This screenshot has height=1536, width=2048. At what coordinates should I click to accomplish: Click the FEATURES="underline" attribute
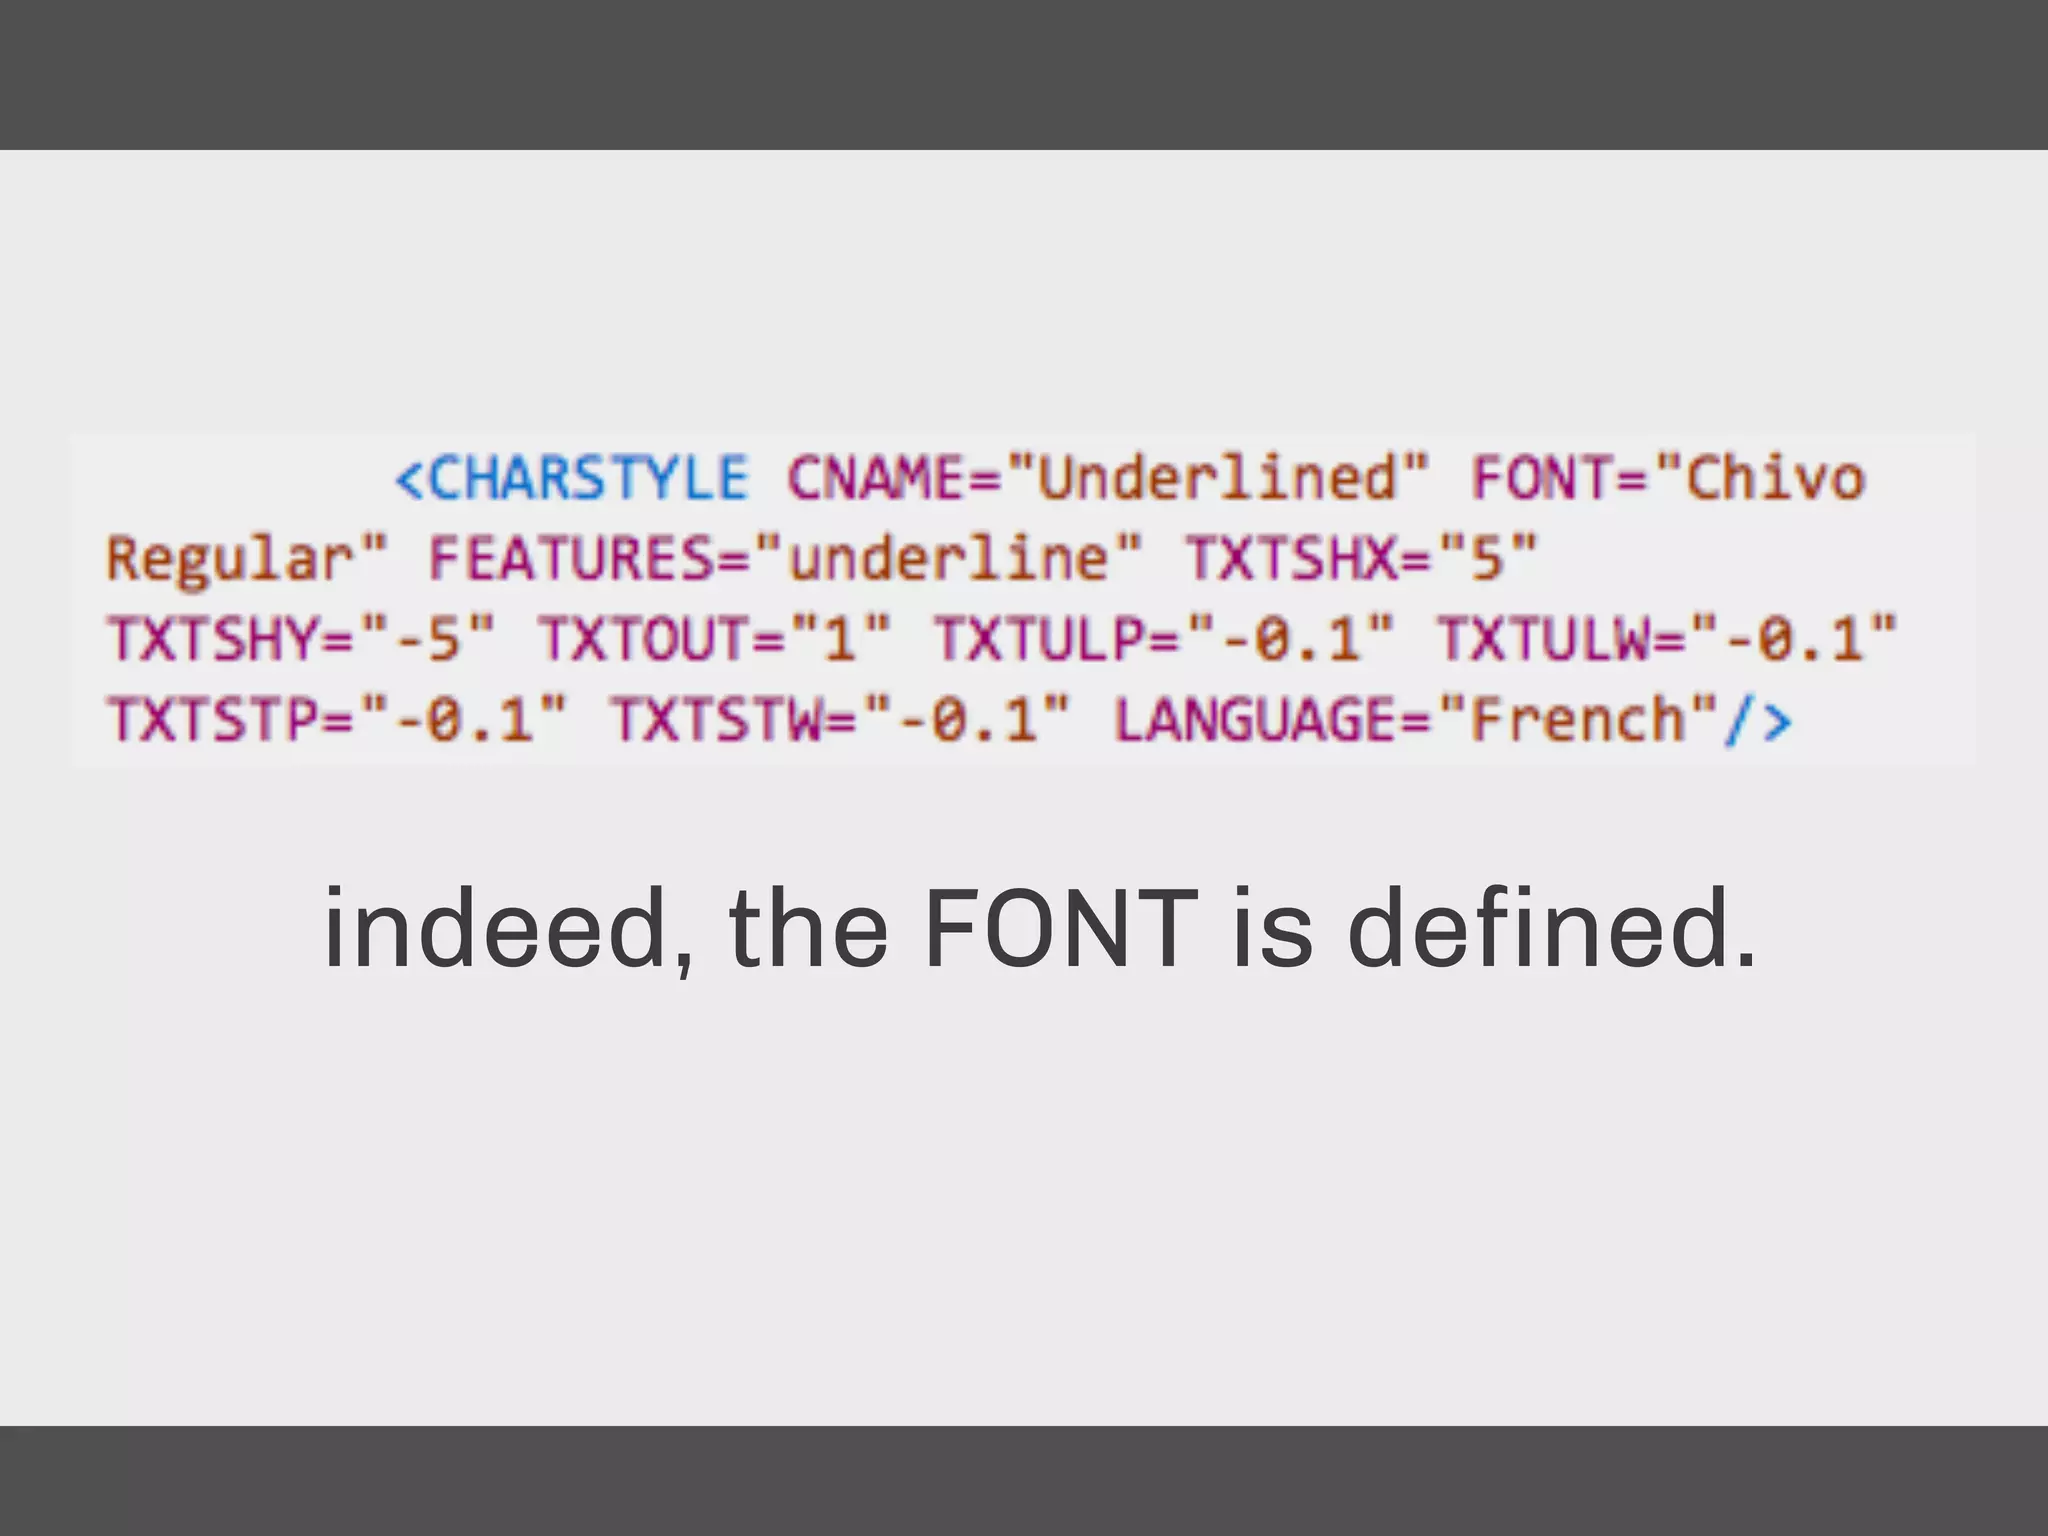coord(785,558)
